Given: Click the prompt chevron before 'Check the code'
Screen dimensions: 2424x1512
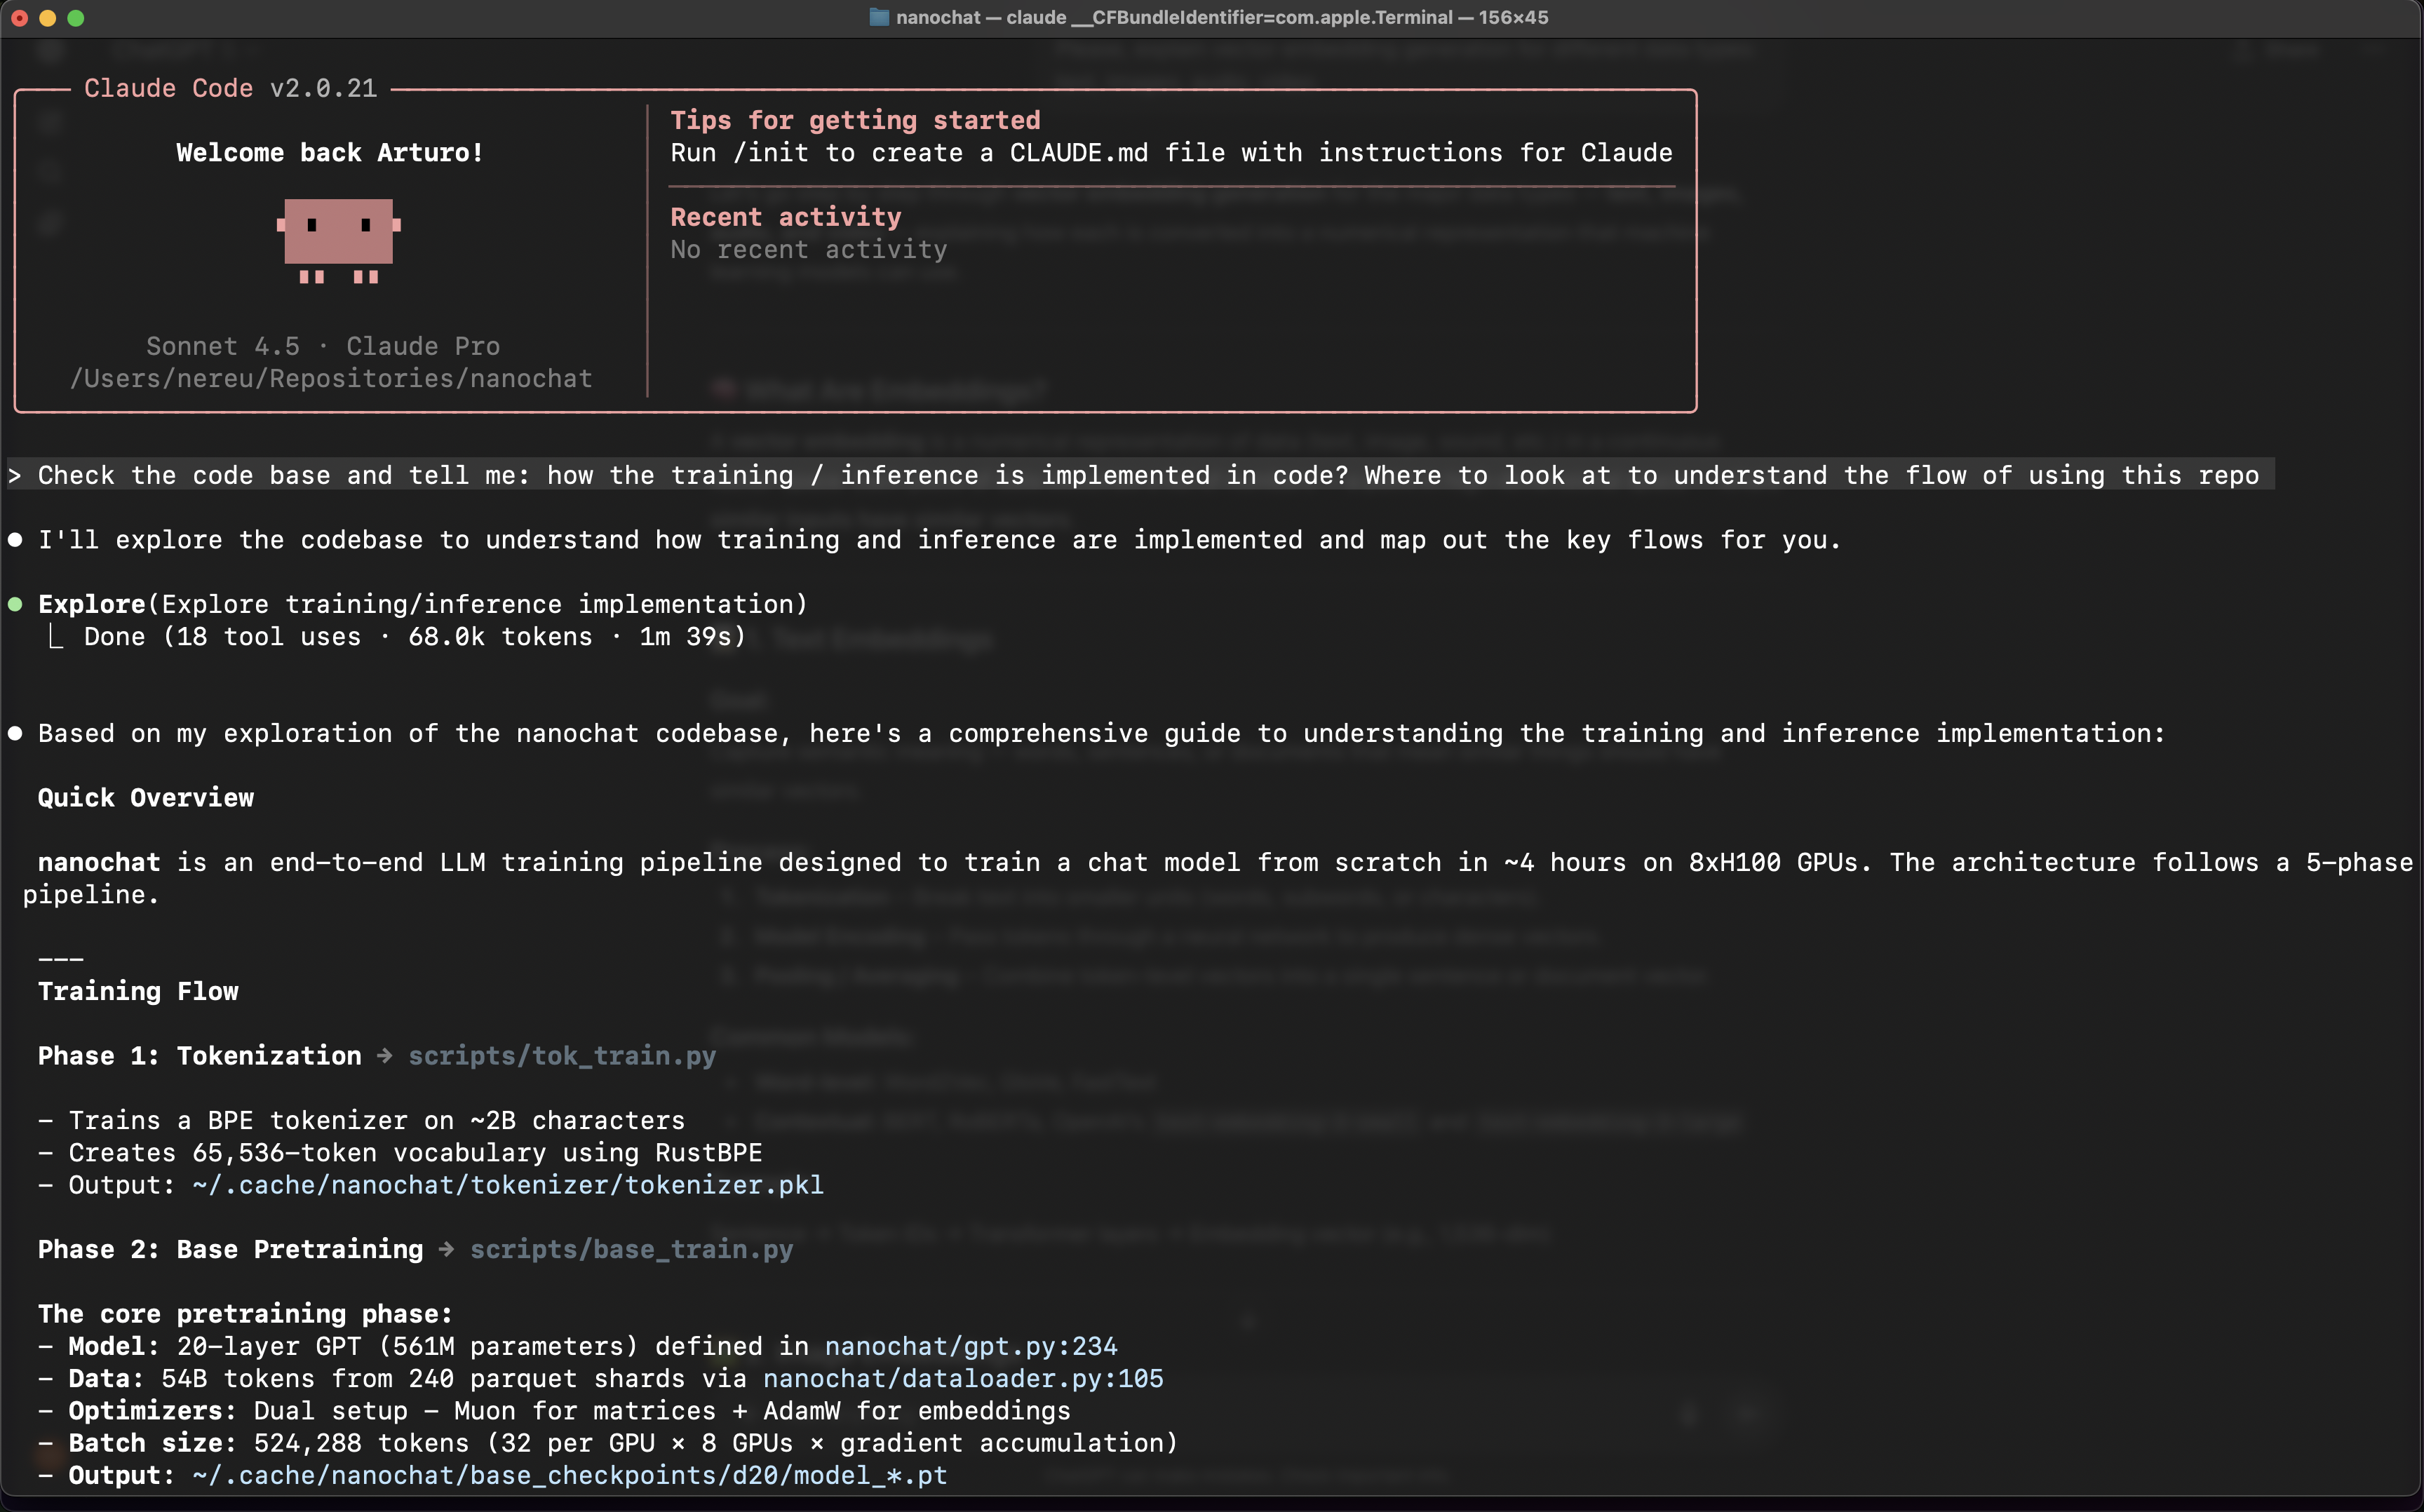Looking at the screenshot, I should pos(15,475).
